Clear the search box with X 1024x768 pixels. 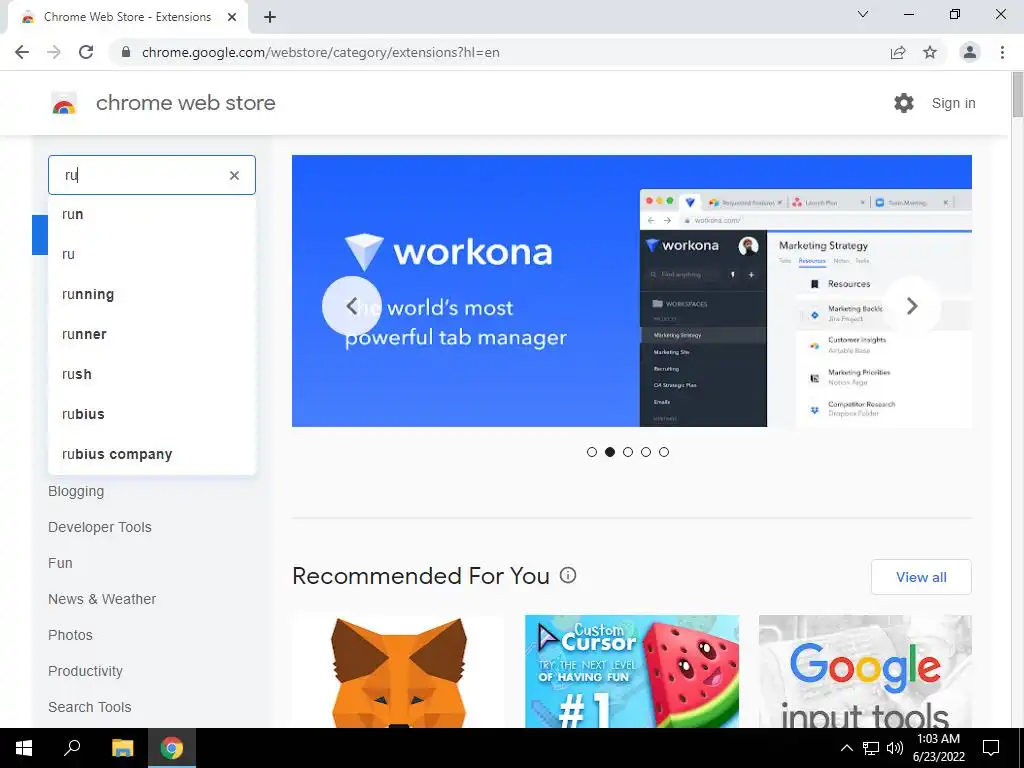tap(234, 175)
